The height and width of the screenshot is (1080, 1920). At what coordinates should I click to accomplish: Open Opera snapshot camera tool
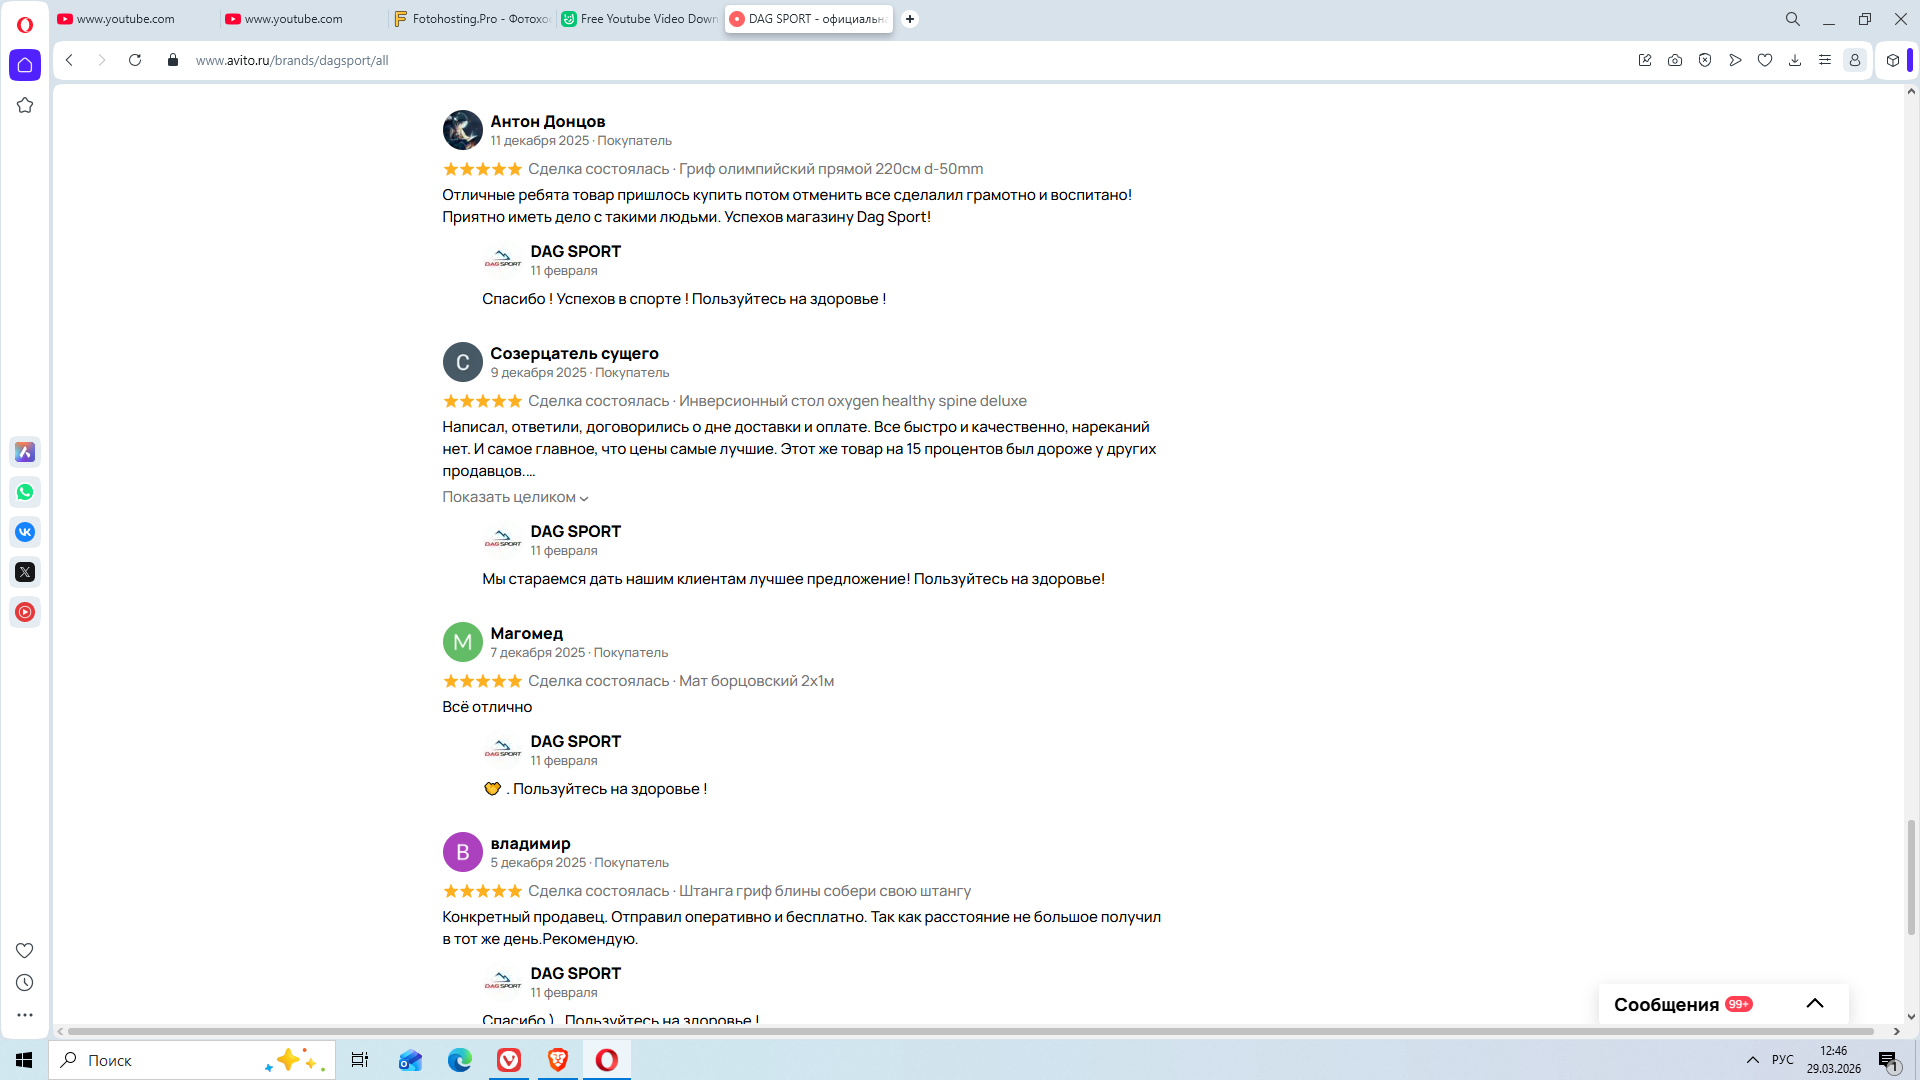(x=1675, y=60)
